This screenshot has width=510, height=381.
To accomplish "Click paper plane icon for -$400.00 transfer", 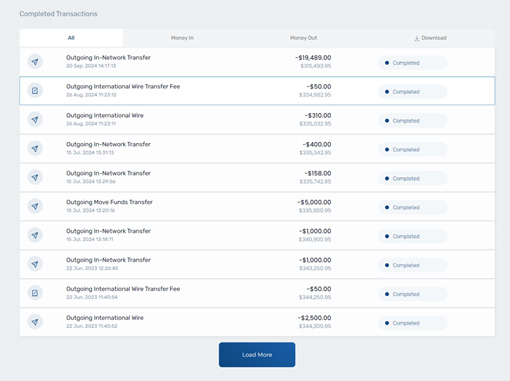I will pyautogui.click(x=35, y=149).
